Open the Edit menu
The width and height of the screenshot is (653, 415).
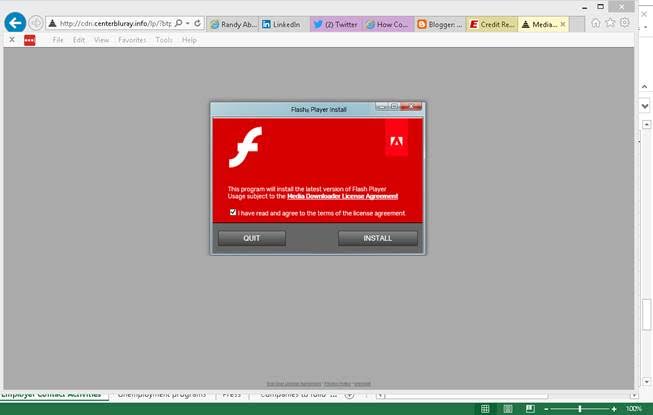click(79, 40)
